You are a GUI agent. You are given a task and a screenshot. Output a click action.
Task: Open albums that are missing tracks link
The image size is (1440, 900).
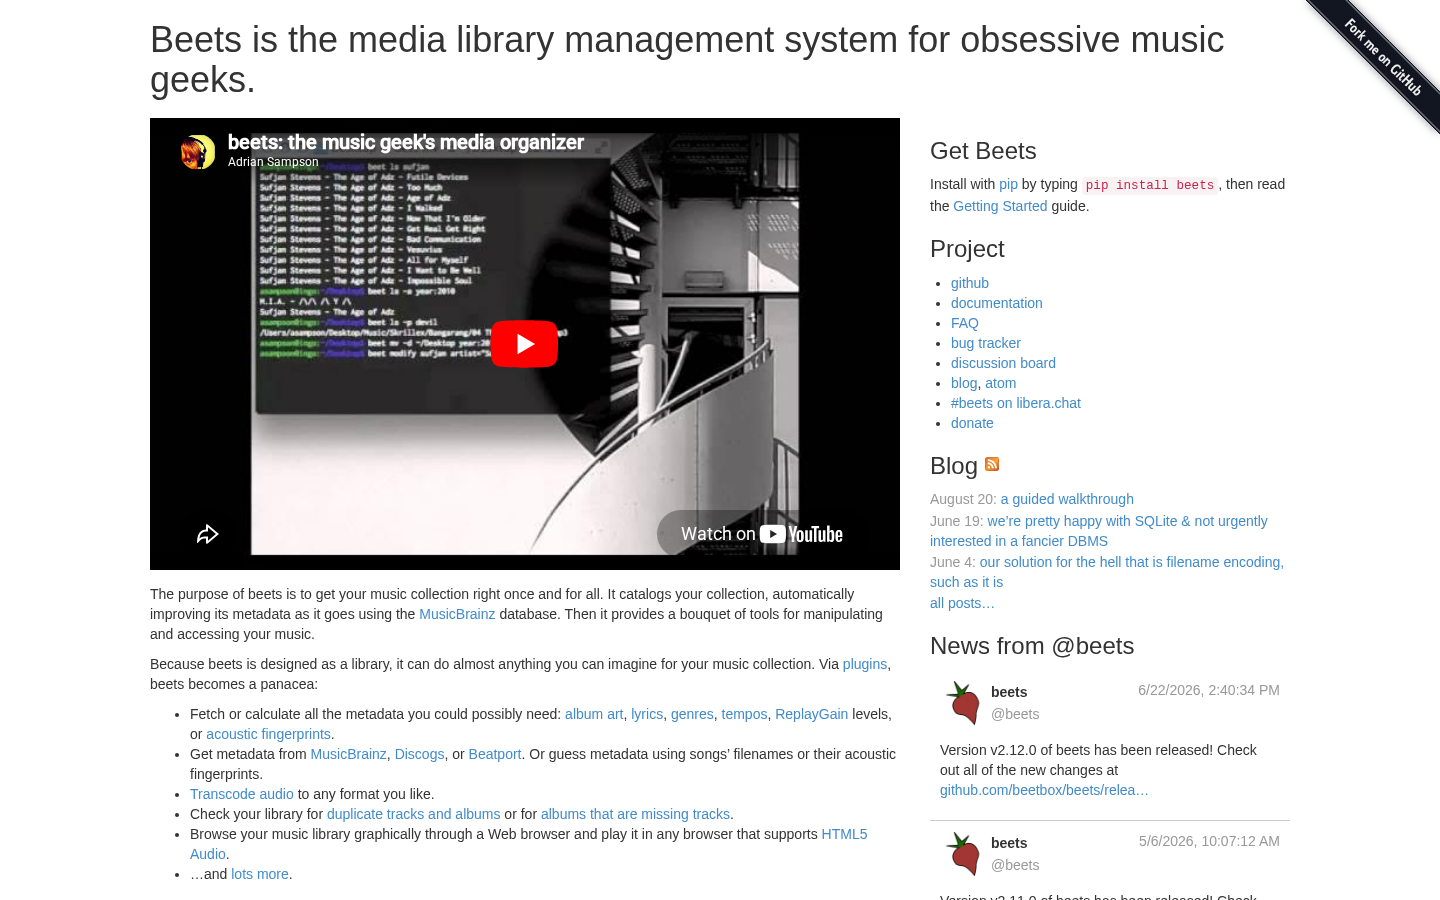(635, 814)
